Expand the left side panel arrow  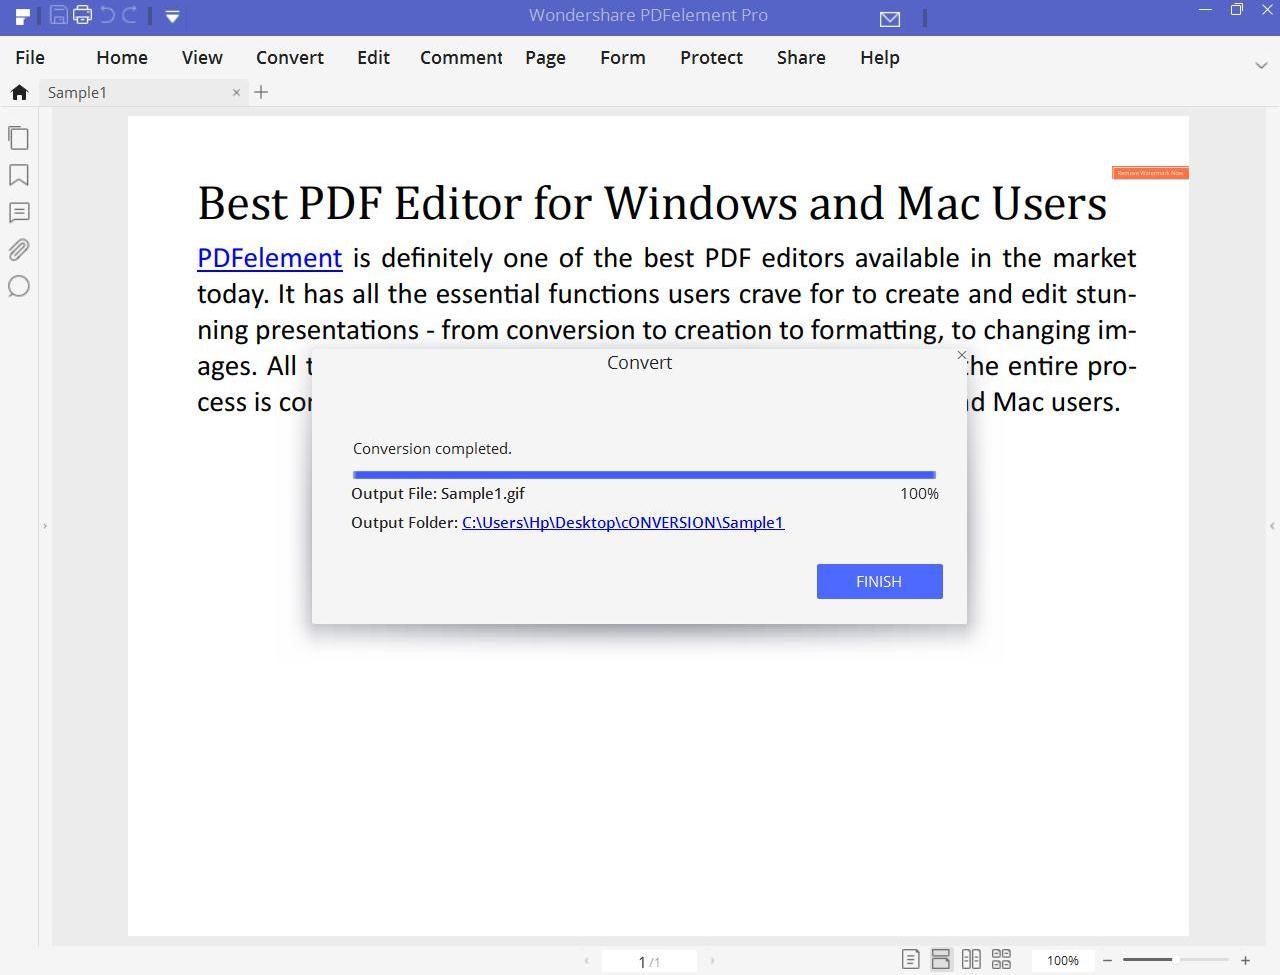point(44,525)
